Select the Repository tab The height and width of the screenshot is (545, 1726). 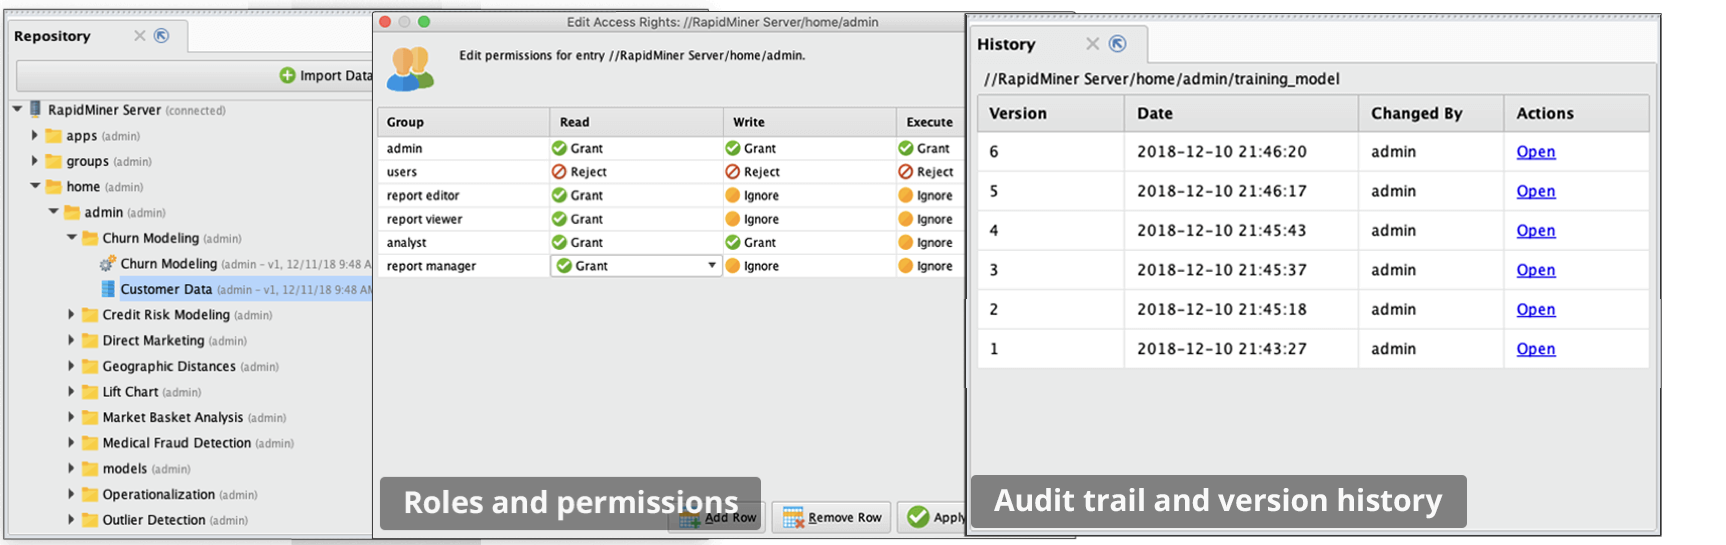coord(52,36)
